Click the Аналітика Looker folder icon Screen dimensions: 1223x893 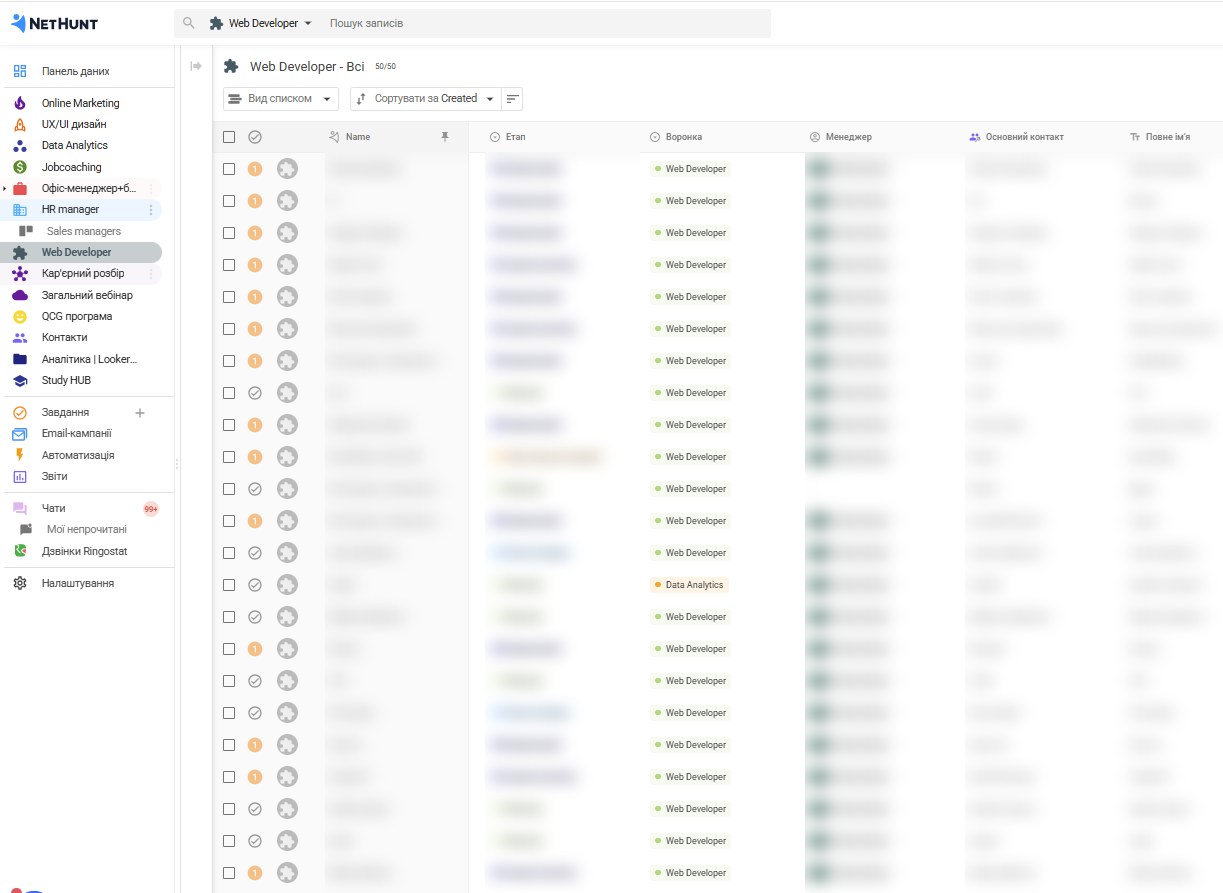pyautogui.click(x=20, y=359)
